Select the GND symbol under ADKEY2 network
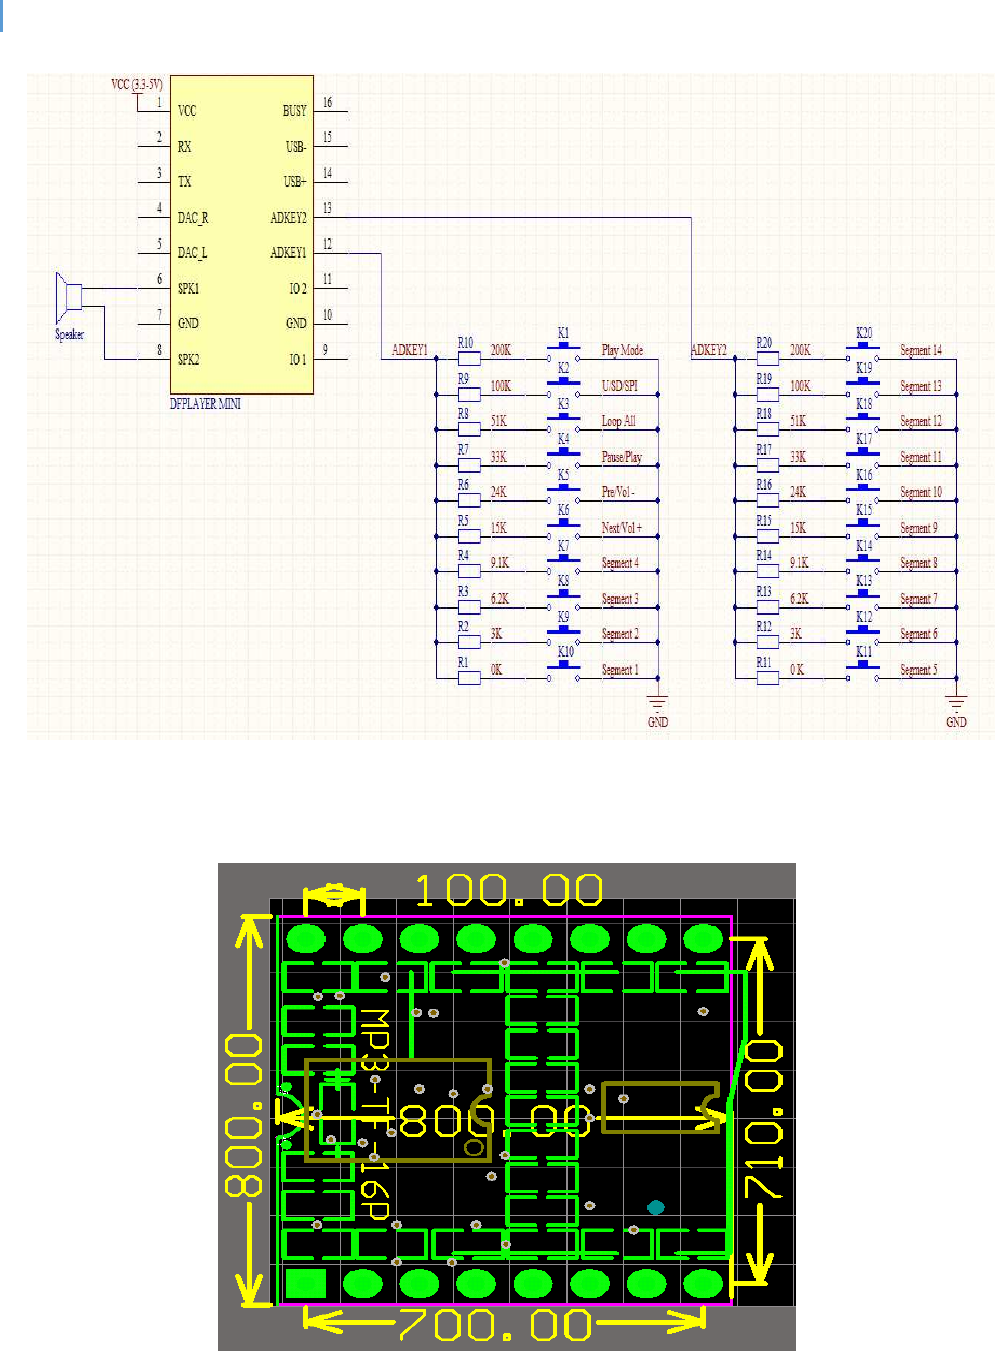The height and width of the screenshot is (1351, 995). tap(956, 703)
